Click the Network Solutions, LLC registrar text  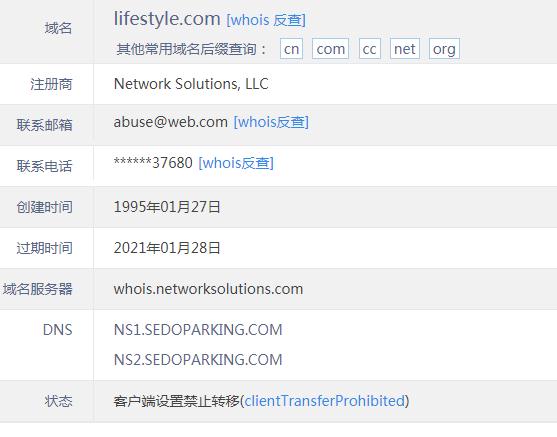[x=191, y=84]
